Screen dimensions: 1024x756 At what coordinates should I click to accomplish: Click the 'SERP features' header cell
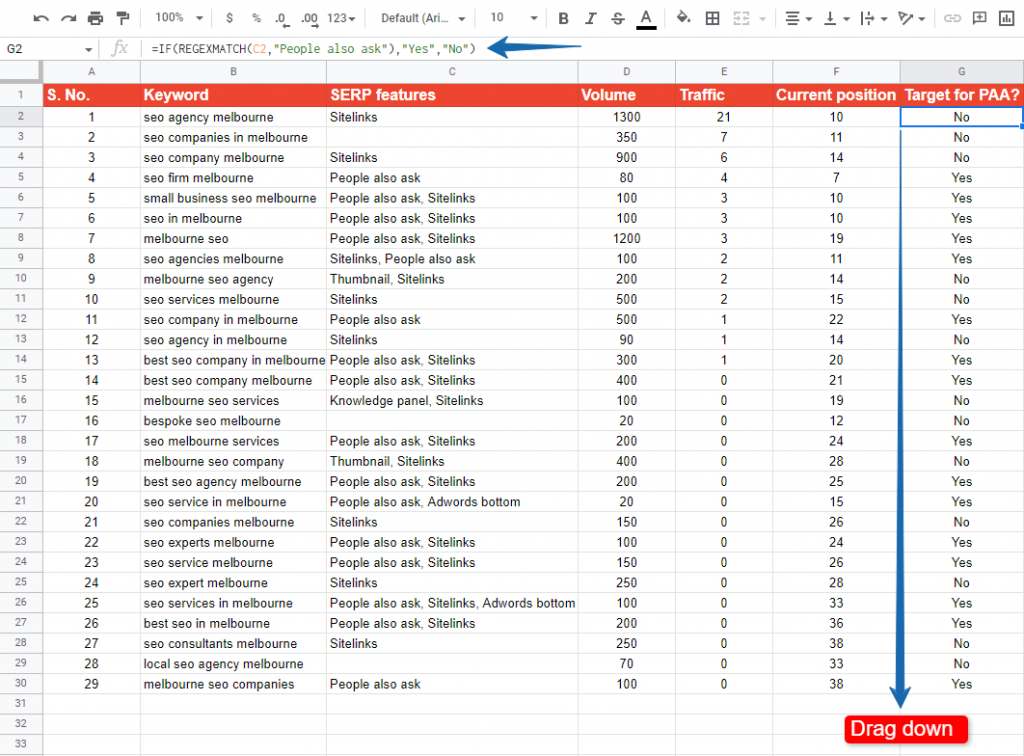pos(452,95)
